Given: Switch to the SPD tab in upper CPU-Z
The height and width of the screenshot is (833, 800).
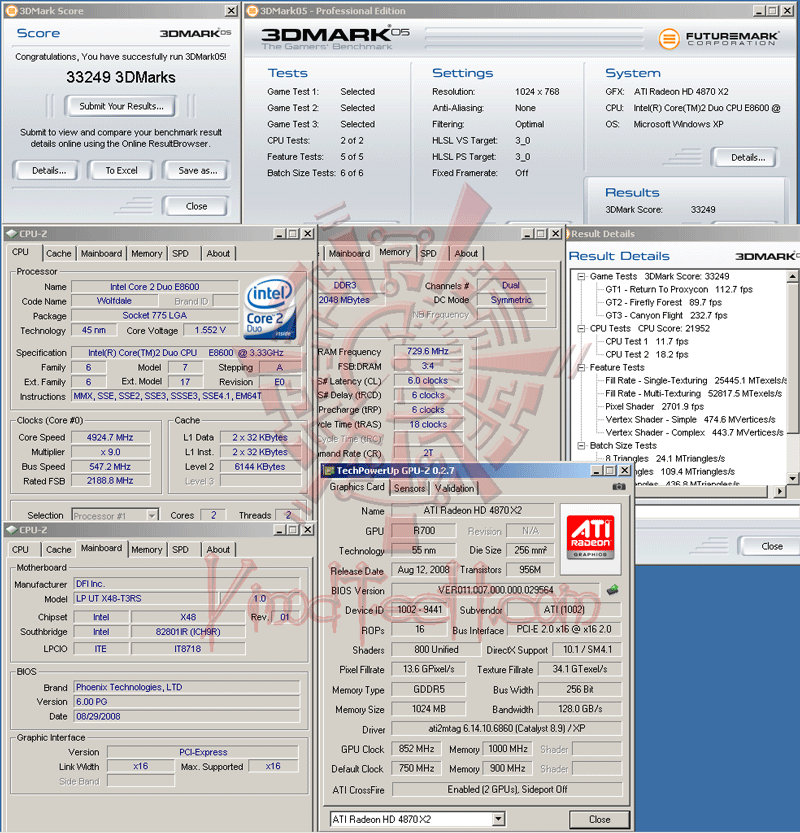Looking at the screenshot, I should [180, 253].
